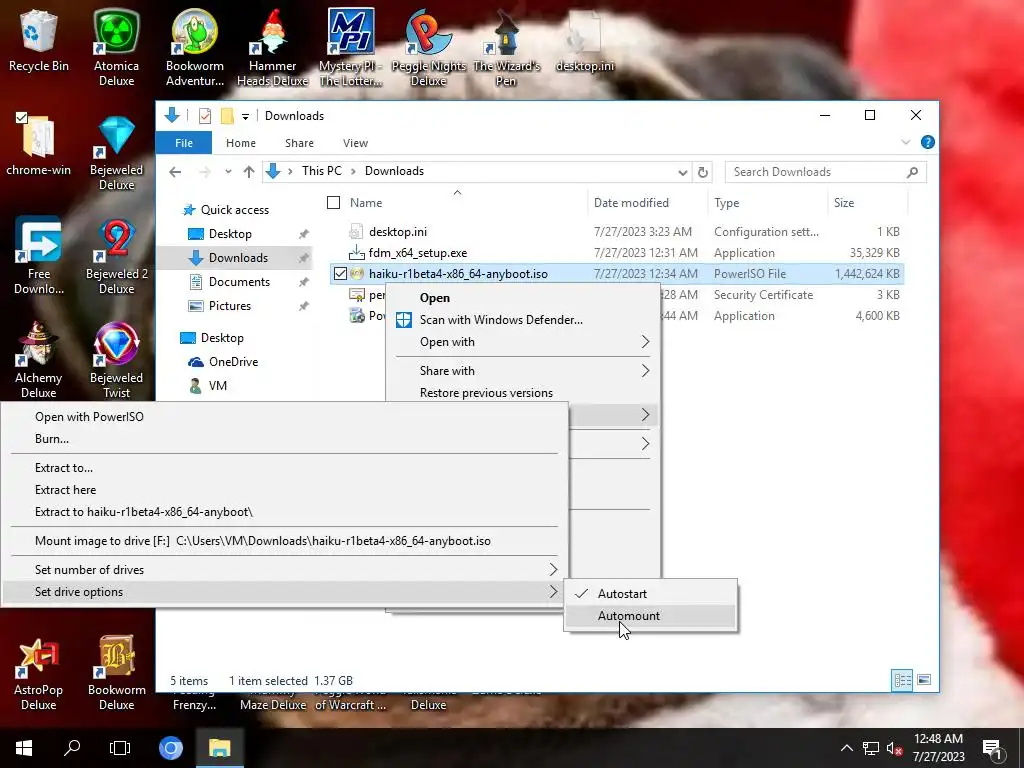This screenshot has width=1024, height=768.
Task: Expand the Explorer ribbon chevron
Action: pyautogui.click(x=905, y=142)
